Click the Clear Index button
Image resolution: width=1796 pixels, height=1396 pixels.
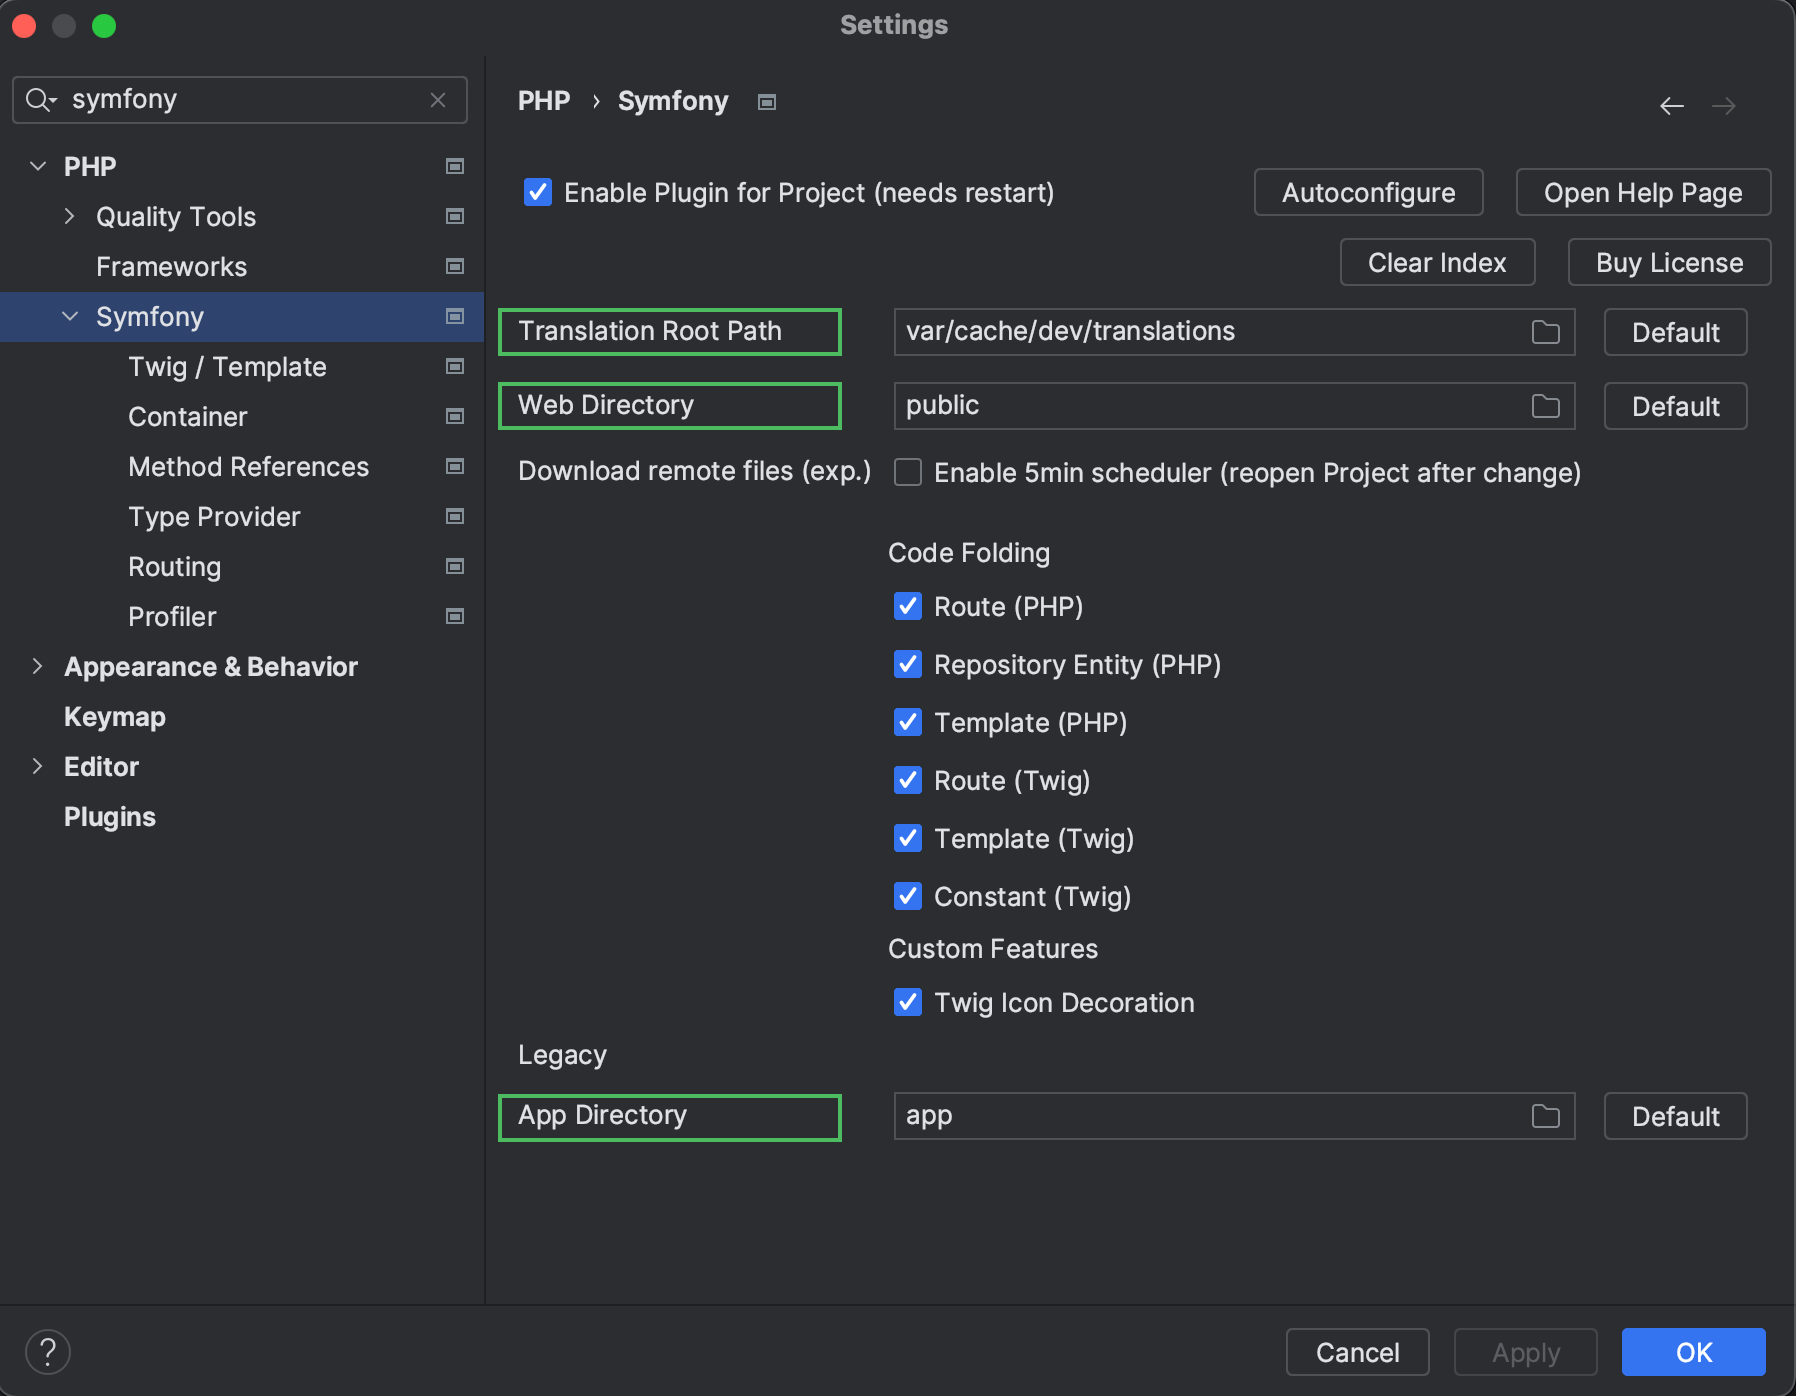coord(1437,262)
